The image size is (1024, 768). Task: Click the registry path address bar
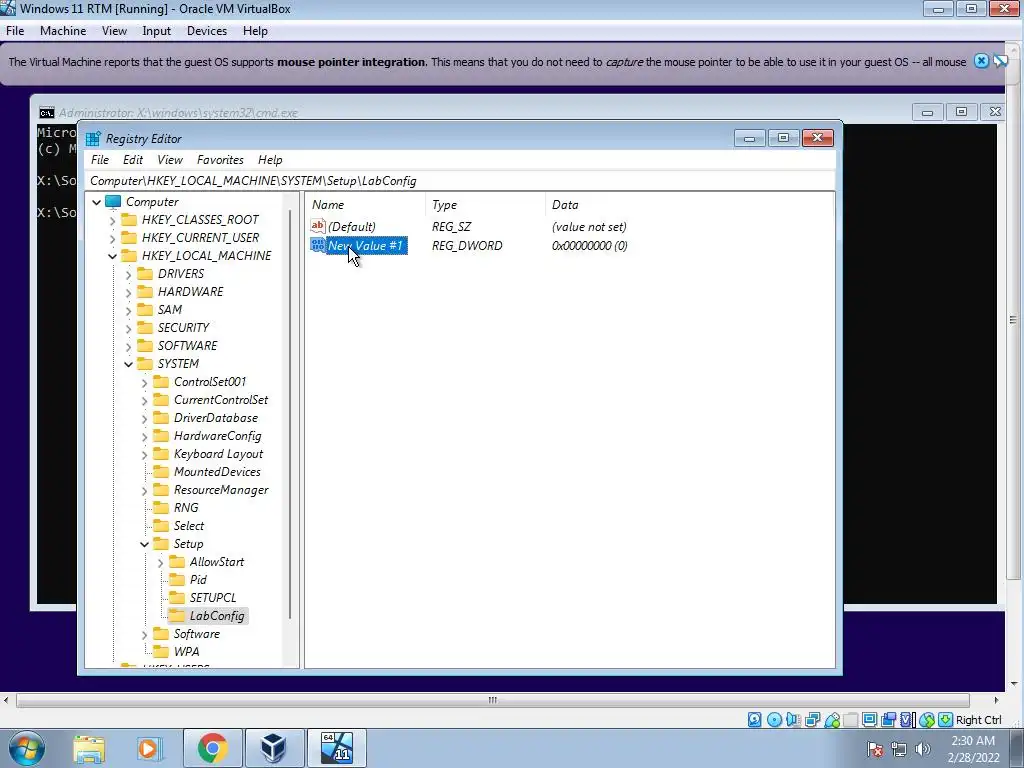pos(460,181)
